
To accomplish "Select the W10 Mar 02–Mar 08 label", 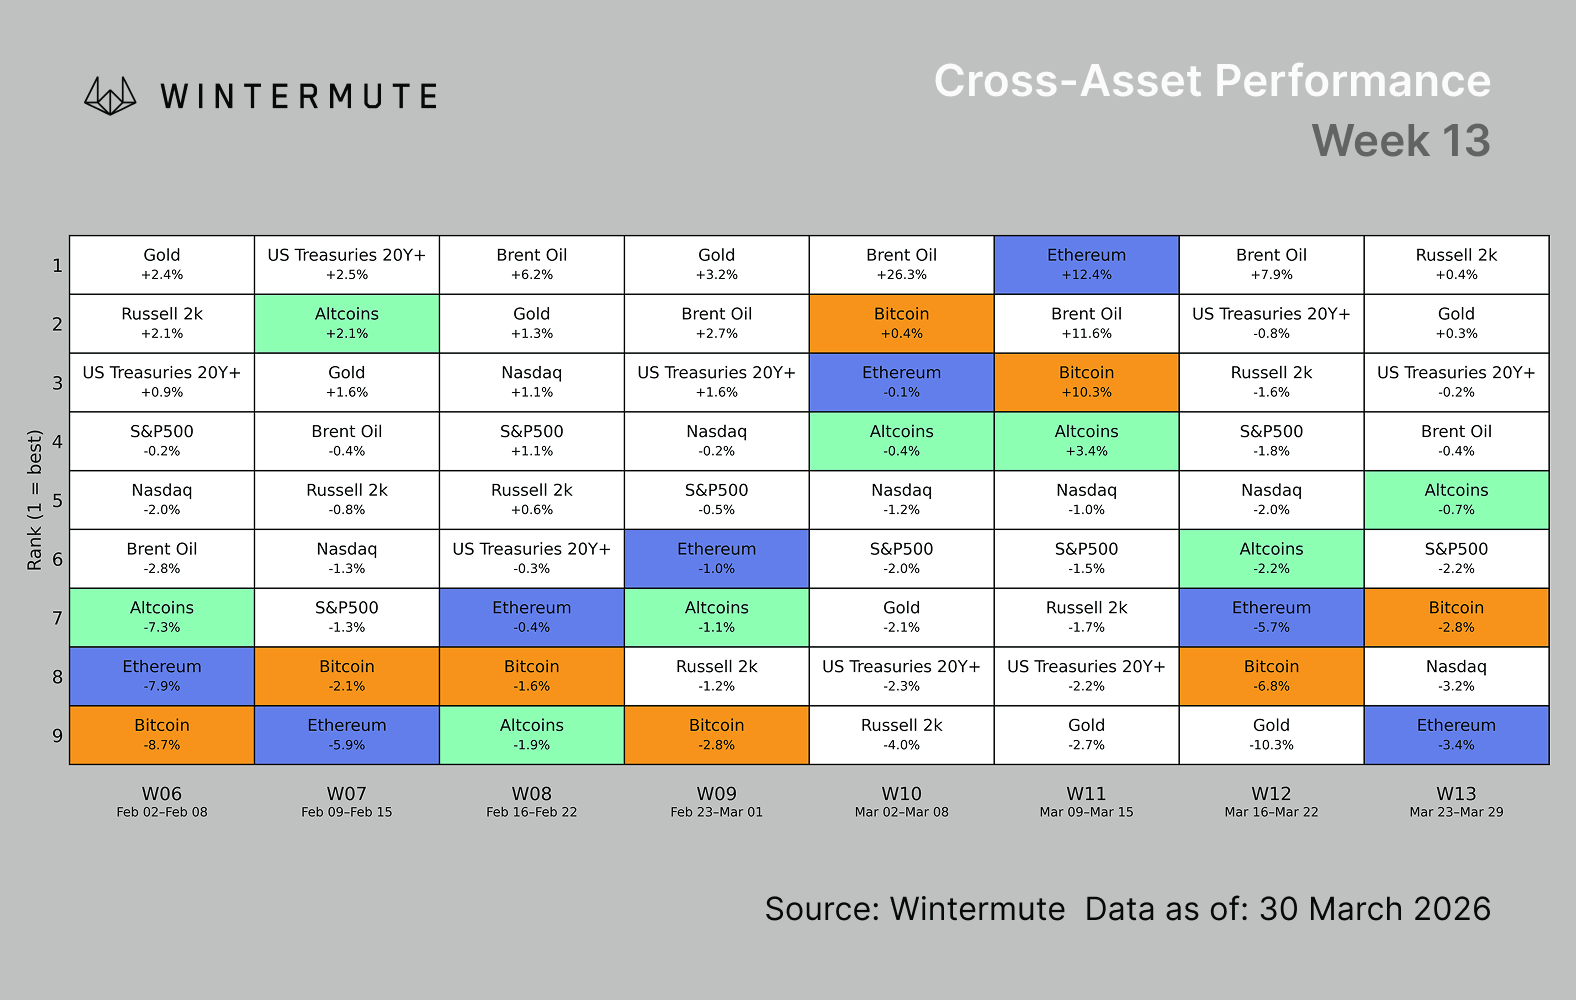I will pos(901,802).
